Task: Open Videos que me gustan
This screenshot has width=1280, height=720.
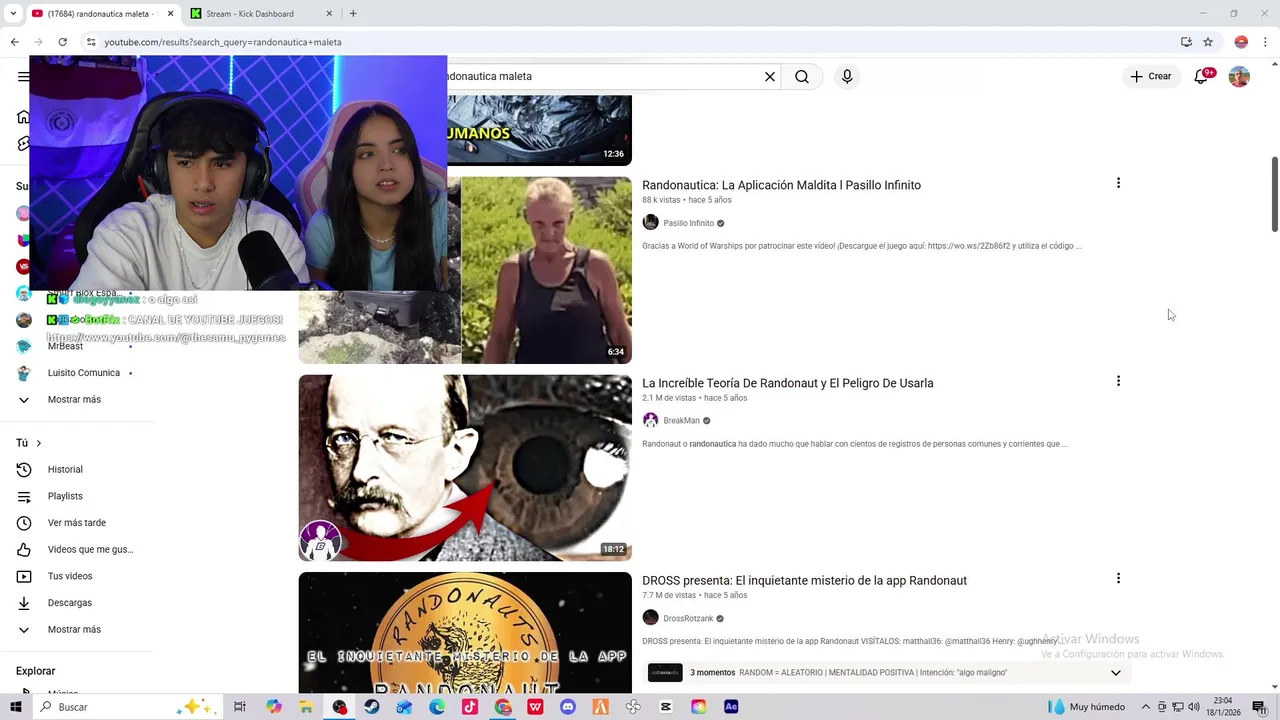Action: pos(90,549)
